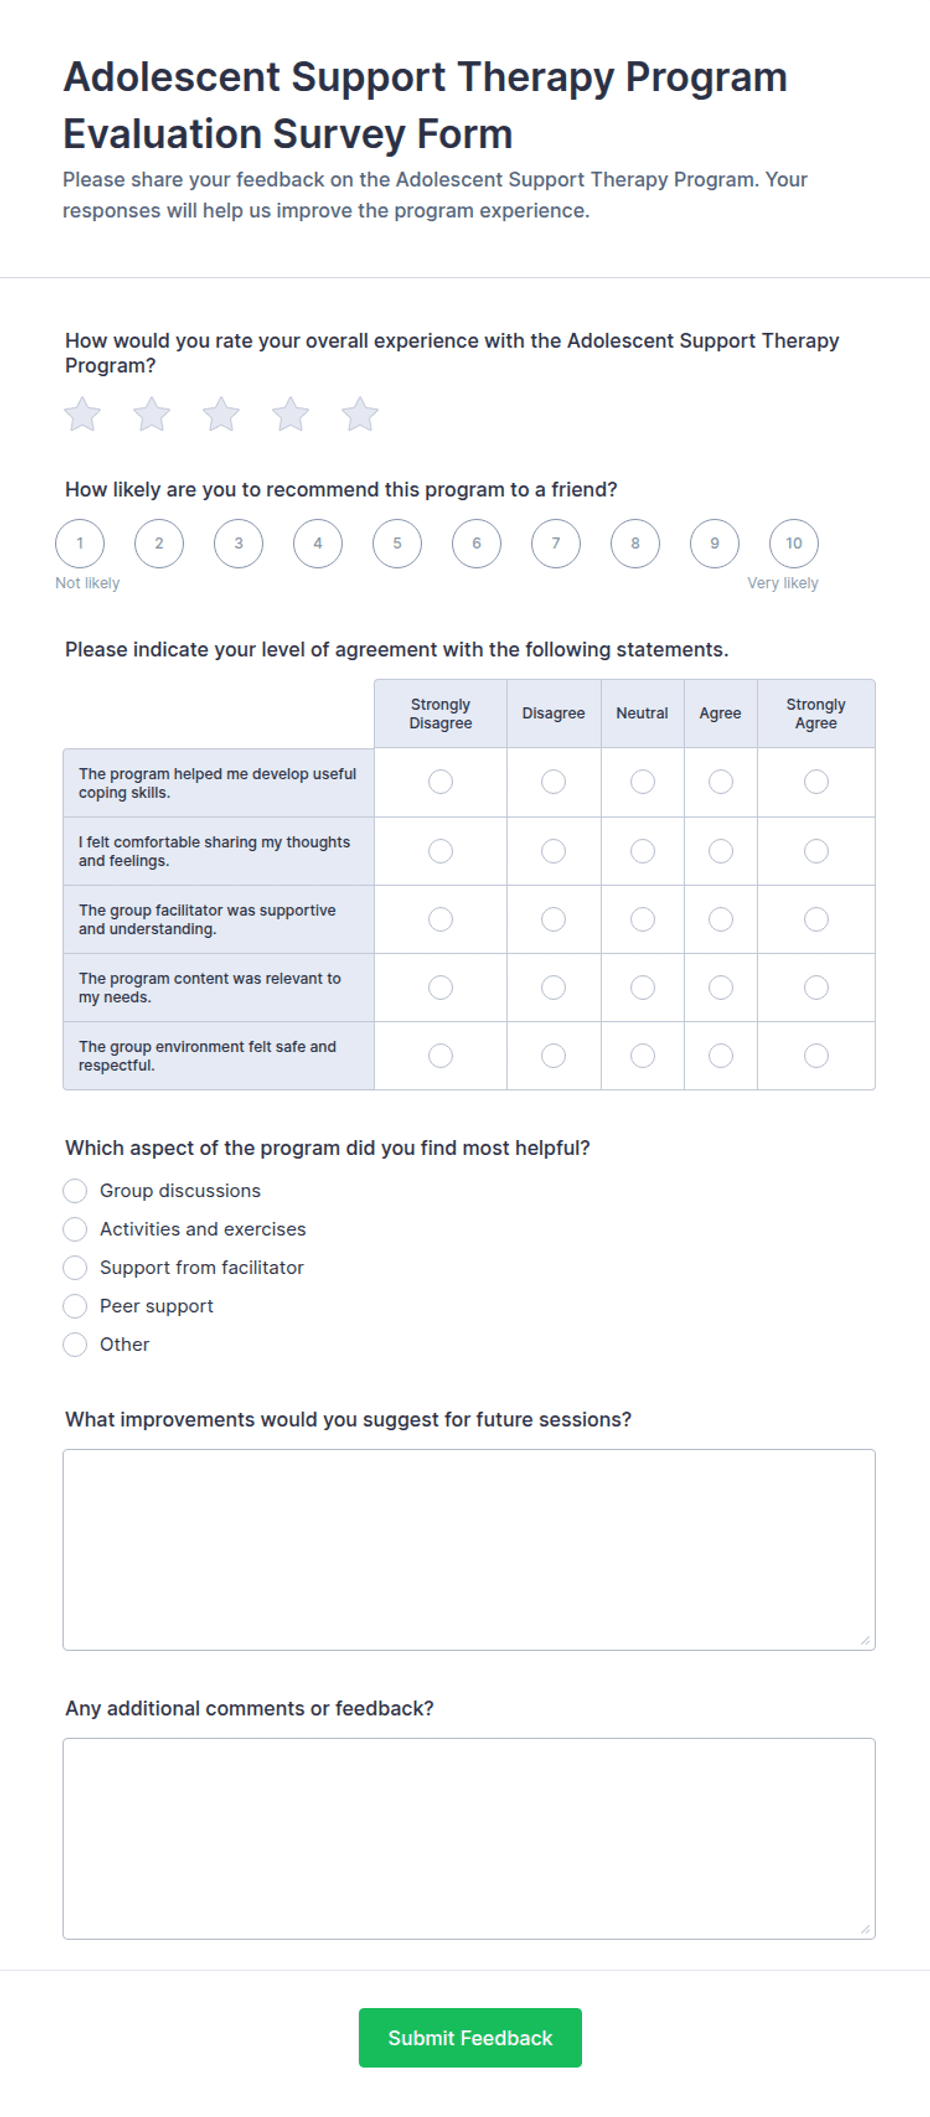Select the third star rating
Image resolution: width=930 pixels, height=2117 pixels.
[x=221, y=414]
